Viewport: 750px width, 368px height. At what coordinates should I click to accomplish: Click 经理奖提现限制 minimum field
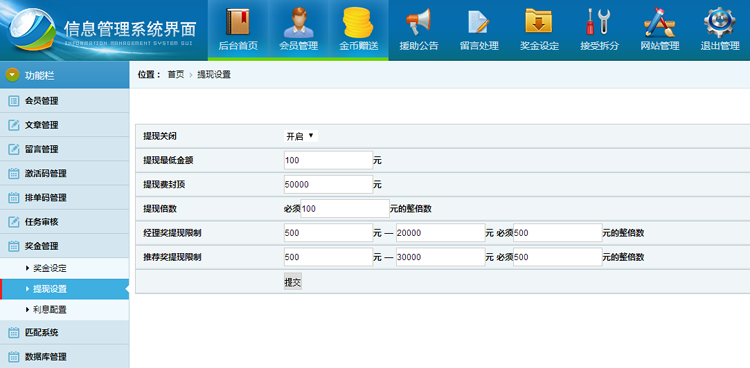(328, 233)
